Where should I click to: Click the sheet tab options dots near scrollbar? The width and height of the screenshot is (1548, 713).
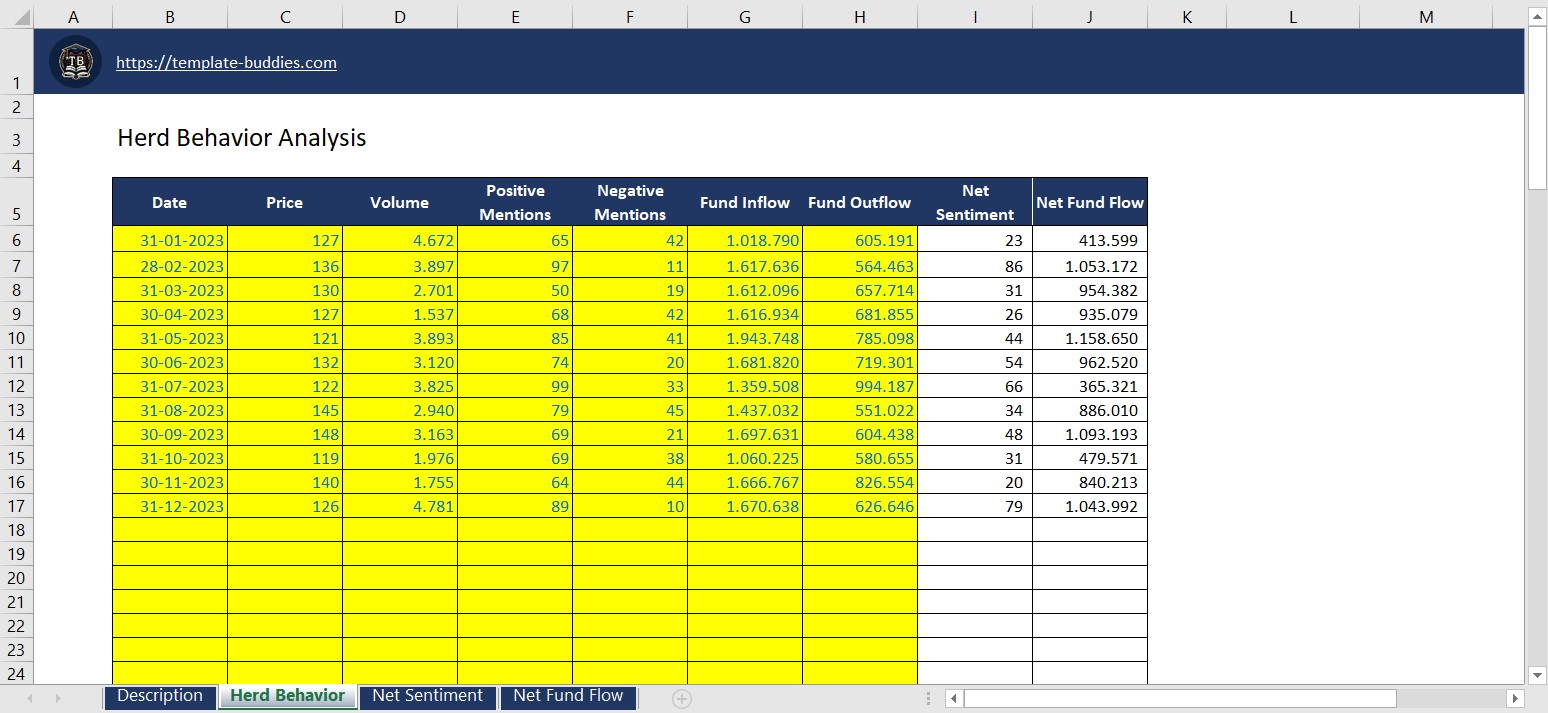[927, 697]
